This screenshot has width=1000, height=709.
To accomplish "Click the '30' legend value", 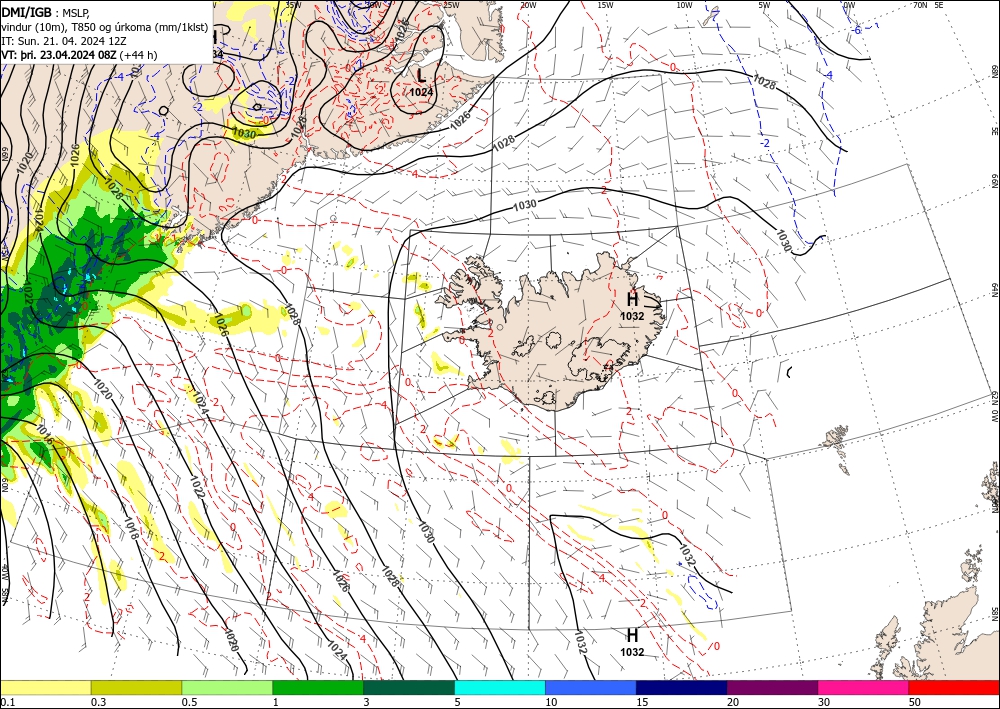I will click(825, 702).
